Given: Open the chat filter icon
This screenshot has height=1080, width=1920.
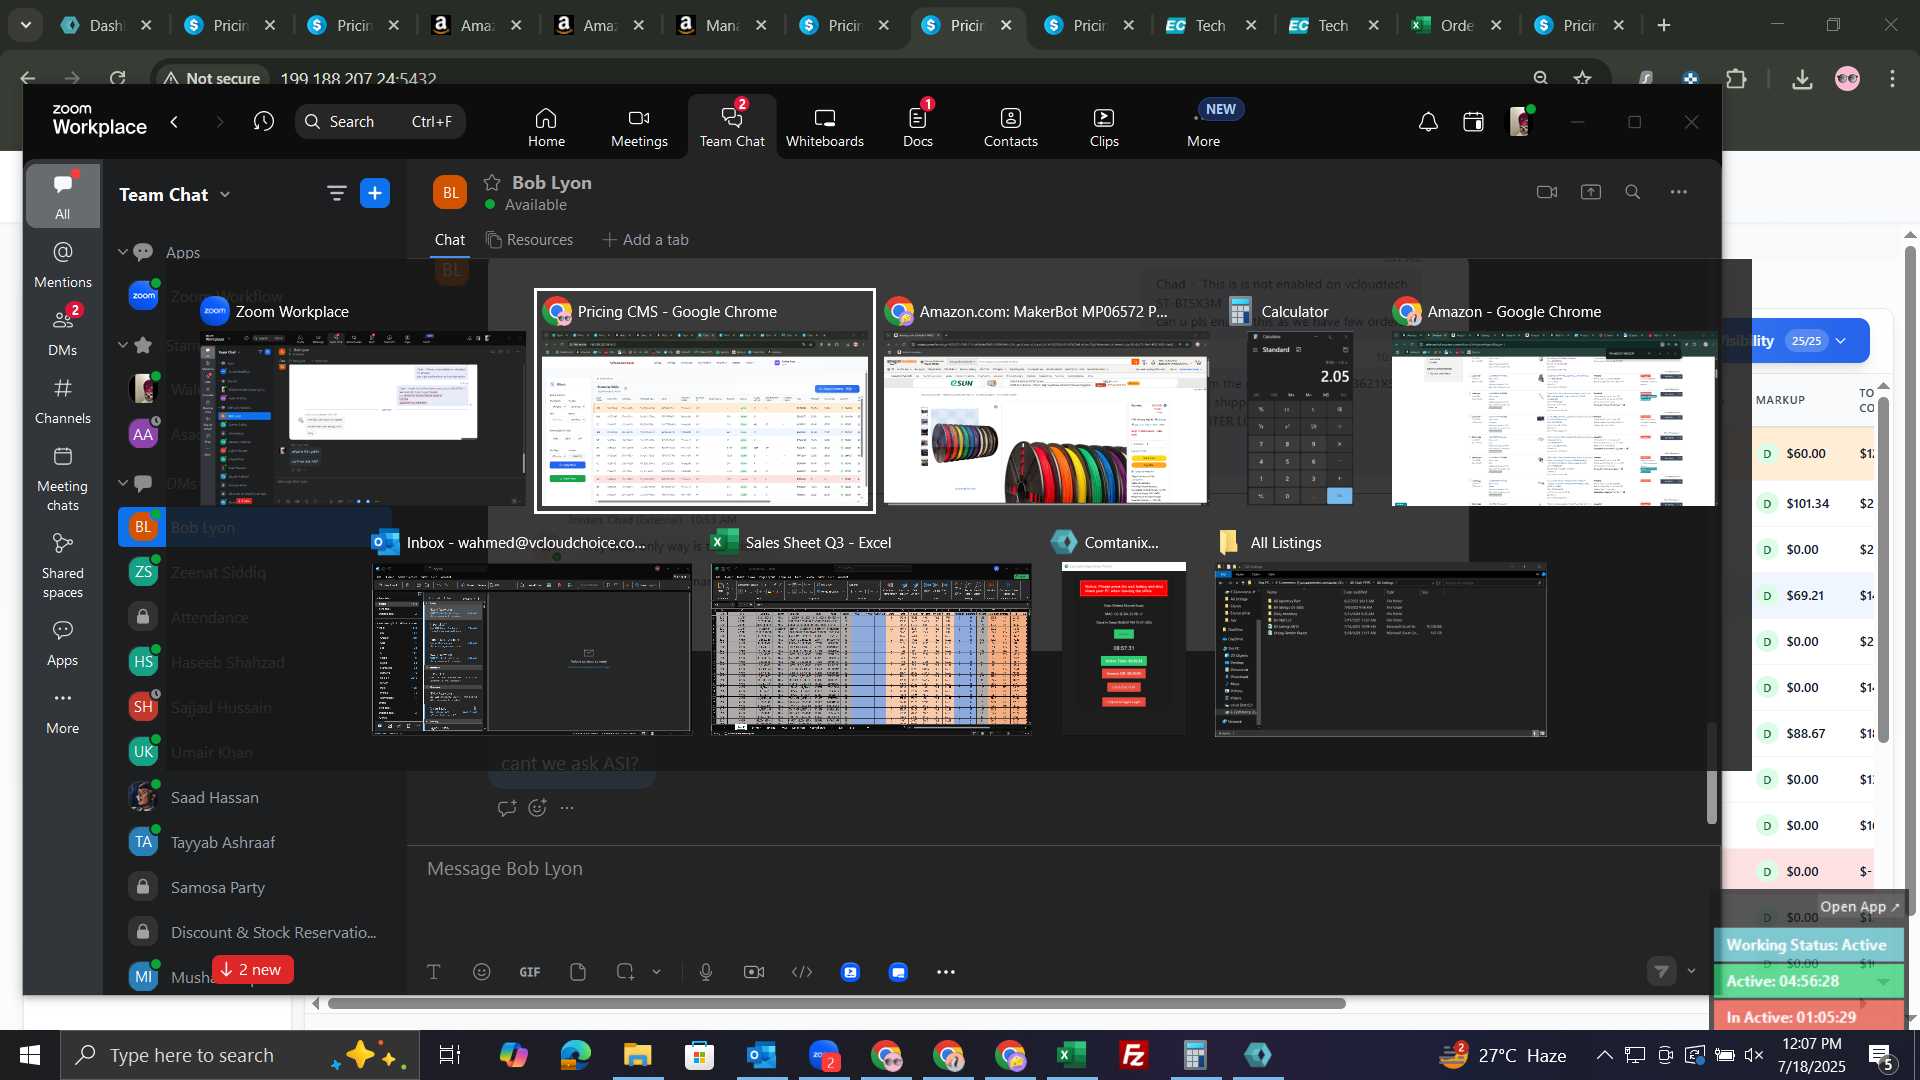Looking at the screenshot, I should click(336, 194).
